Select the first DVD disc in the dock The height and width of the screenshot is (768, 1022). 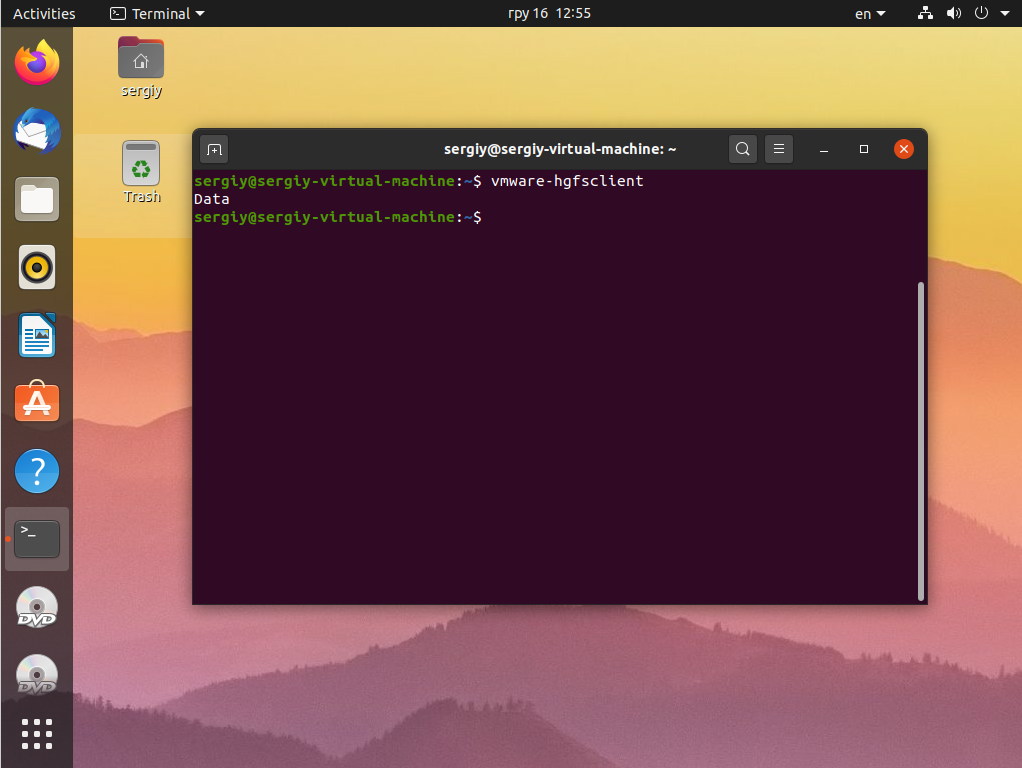pos(37,608)
